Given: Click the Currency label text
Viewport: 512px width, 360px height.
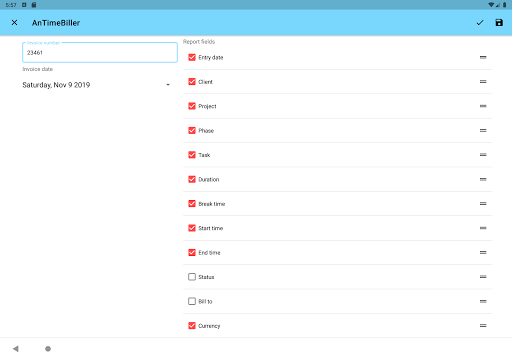Looking at the screenshot, I should click(x=209, y=326).
